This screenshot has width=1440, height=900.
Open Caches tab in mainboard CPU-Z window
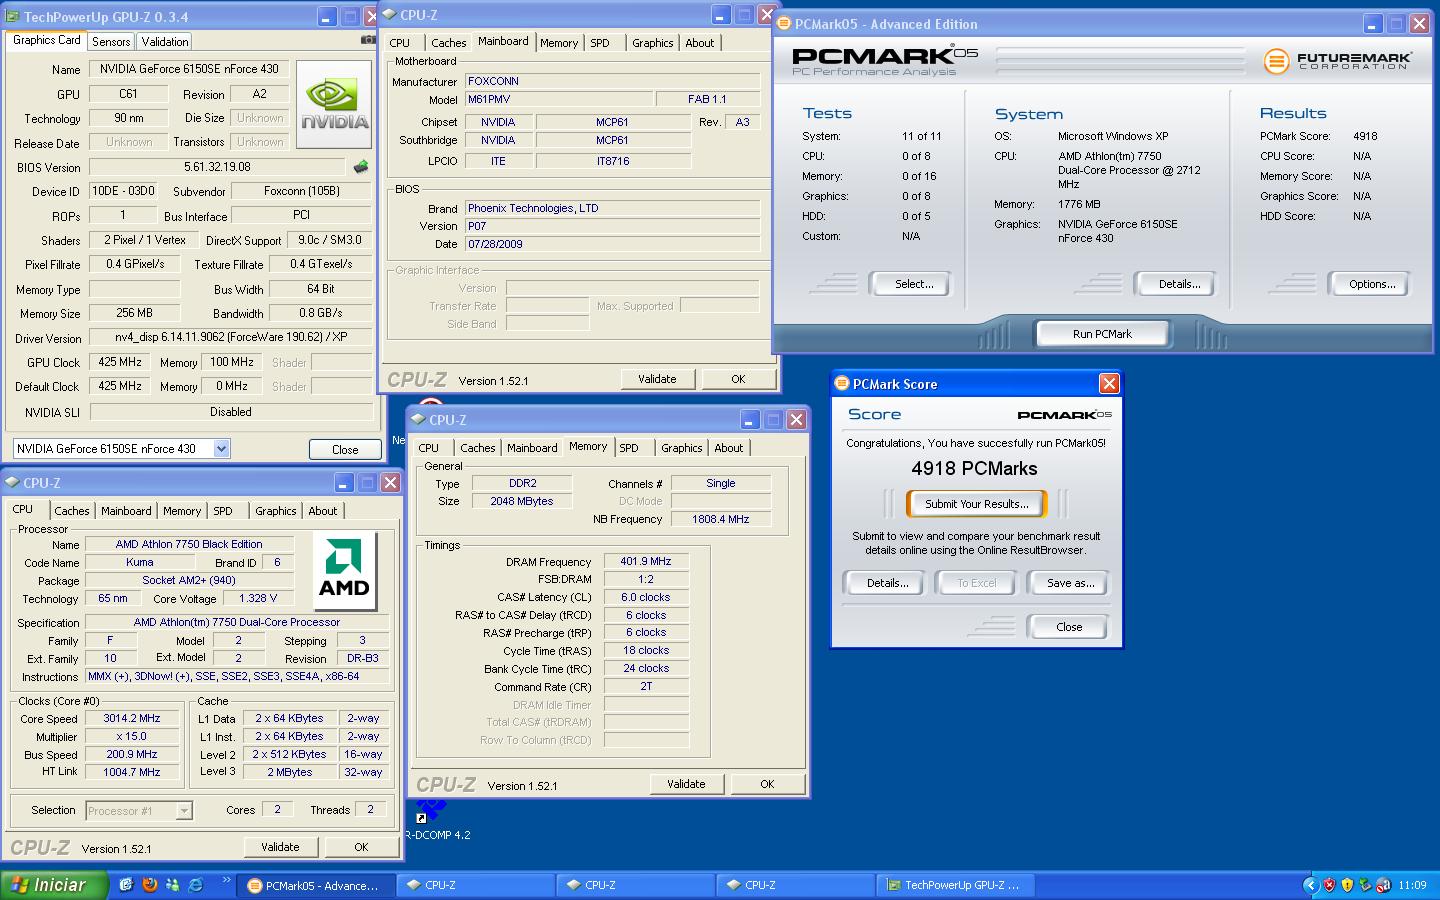click(x=448, y=43)
